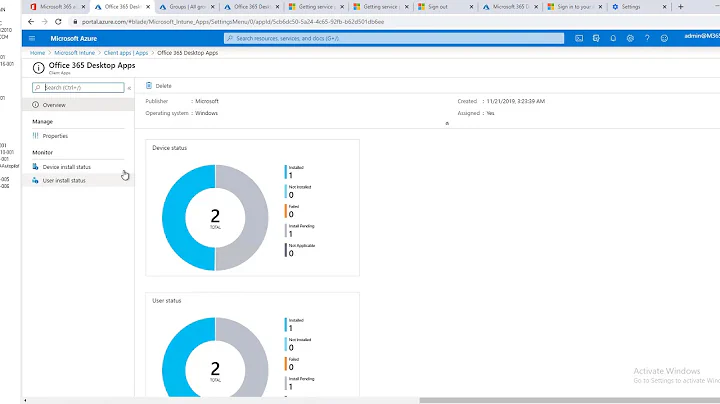Click the User install status icon

(35, 180)
